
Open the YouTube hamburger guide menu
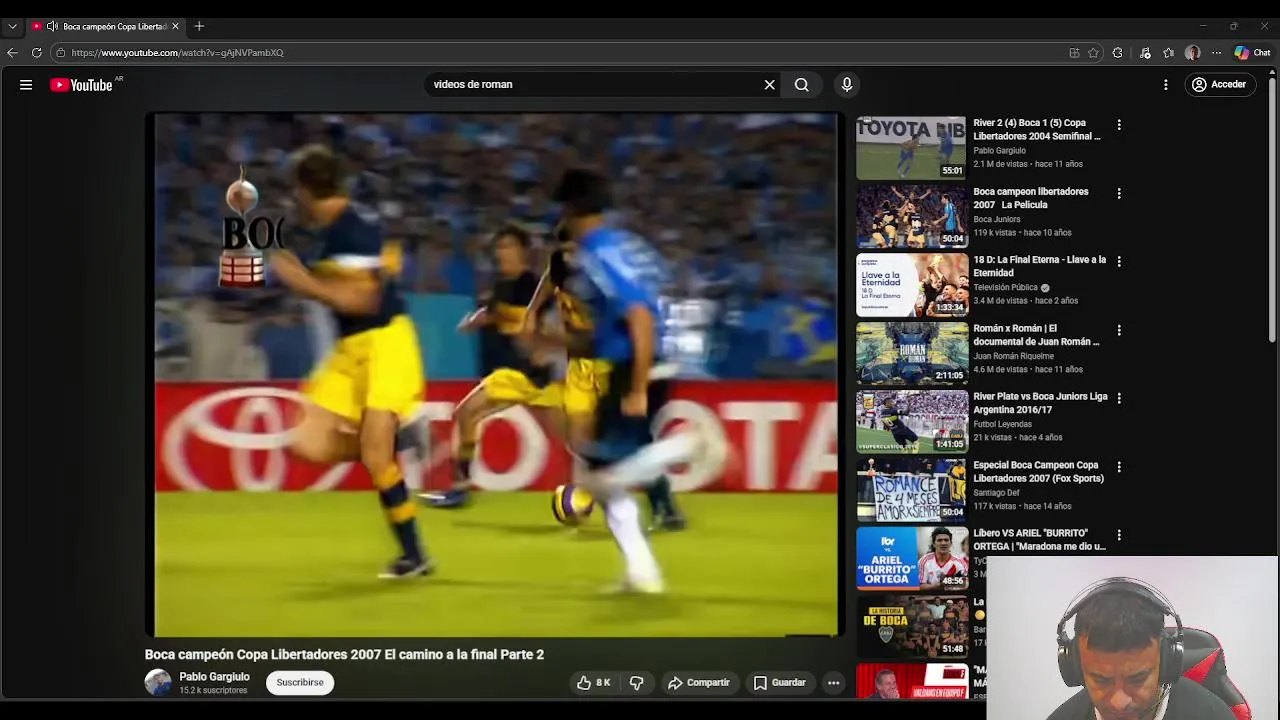point(26,85)
